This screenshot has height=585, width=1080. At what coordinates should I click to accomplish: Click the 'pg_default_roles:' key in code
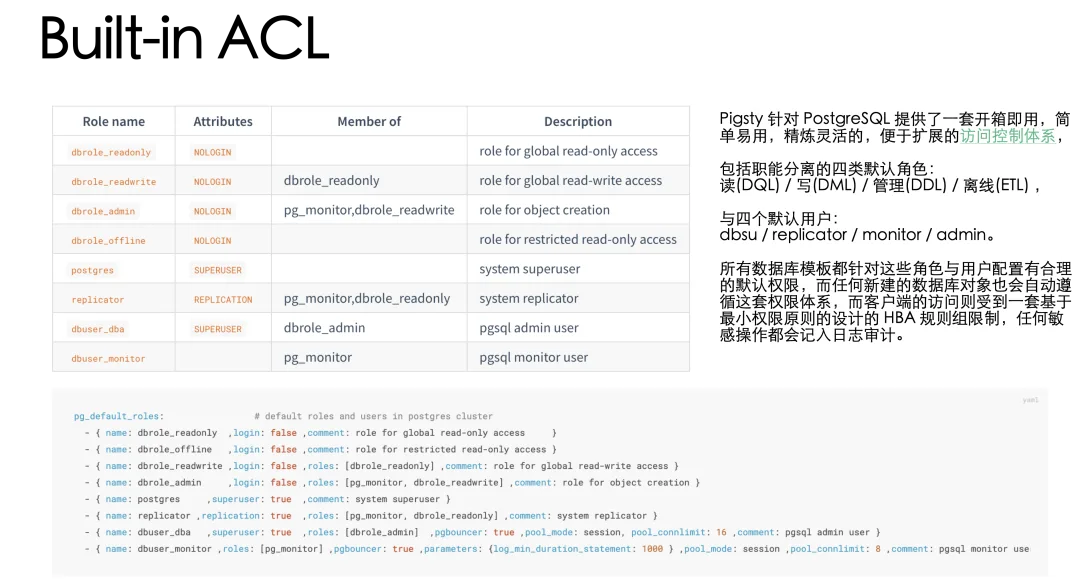pos(118,416)
